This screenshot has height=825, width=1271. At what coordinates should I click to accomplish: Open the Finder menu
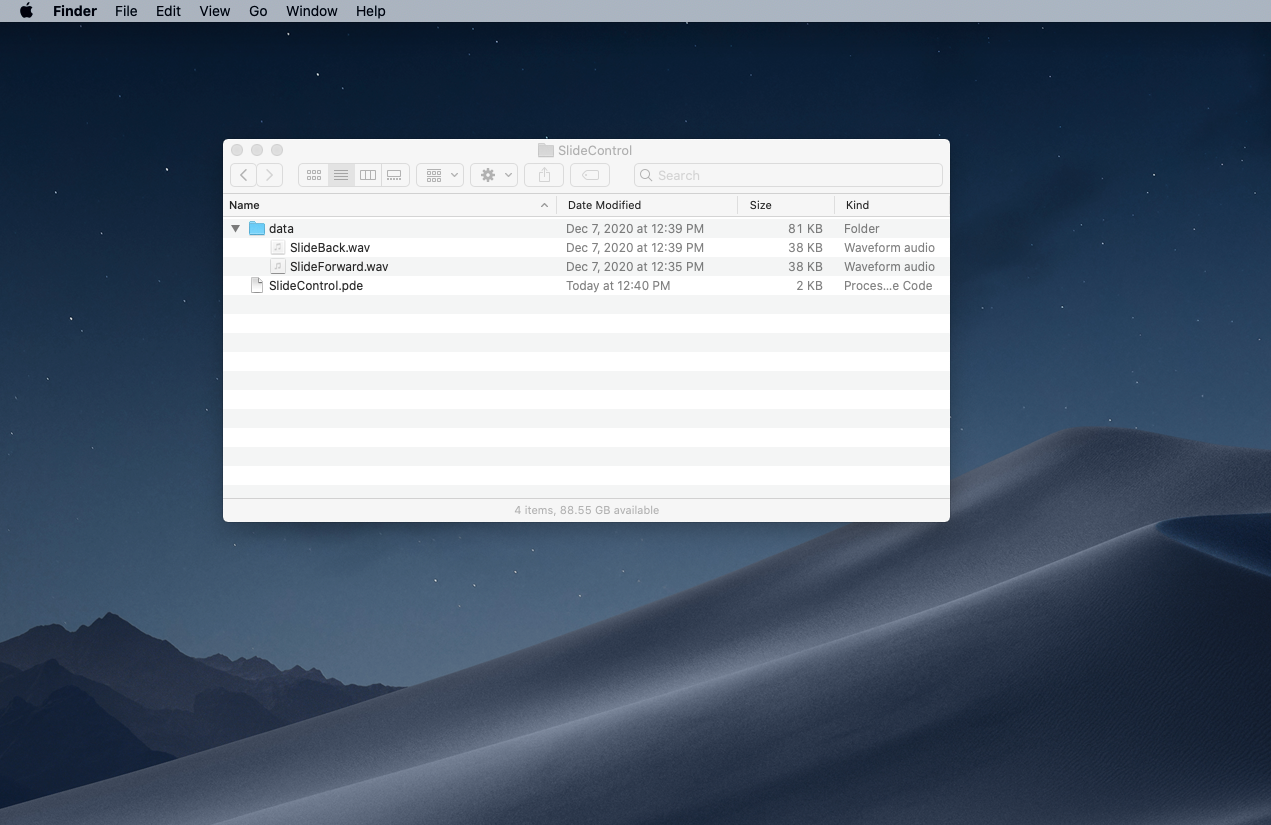(x=75, y=11)
